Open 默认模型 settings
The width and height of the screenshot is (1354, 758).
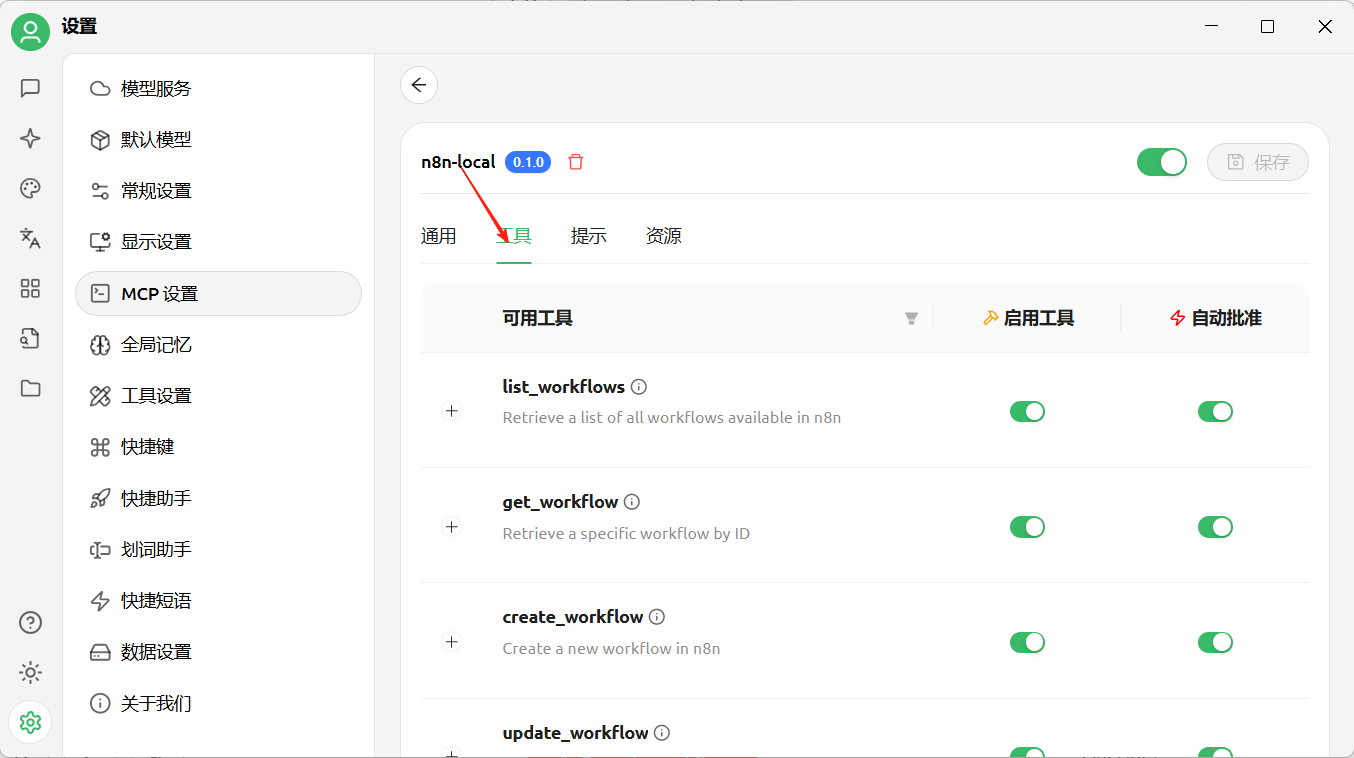point(218,140)
